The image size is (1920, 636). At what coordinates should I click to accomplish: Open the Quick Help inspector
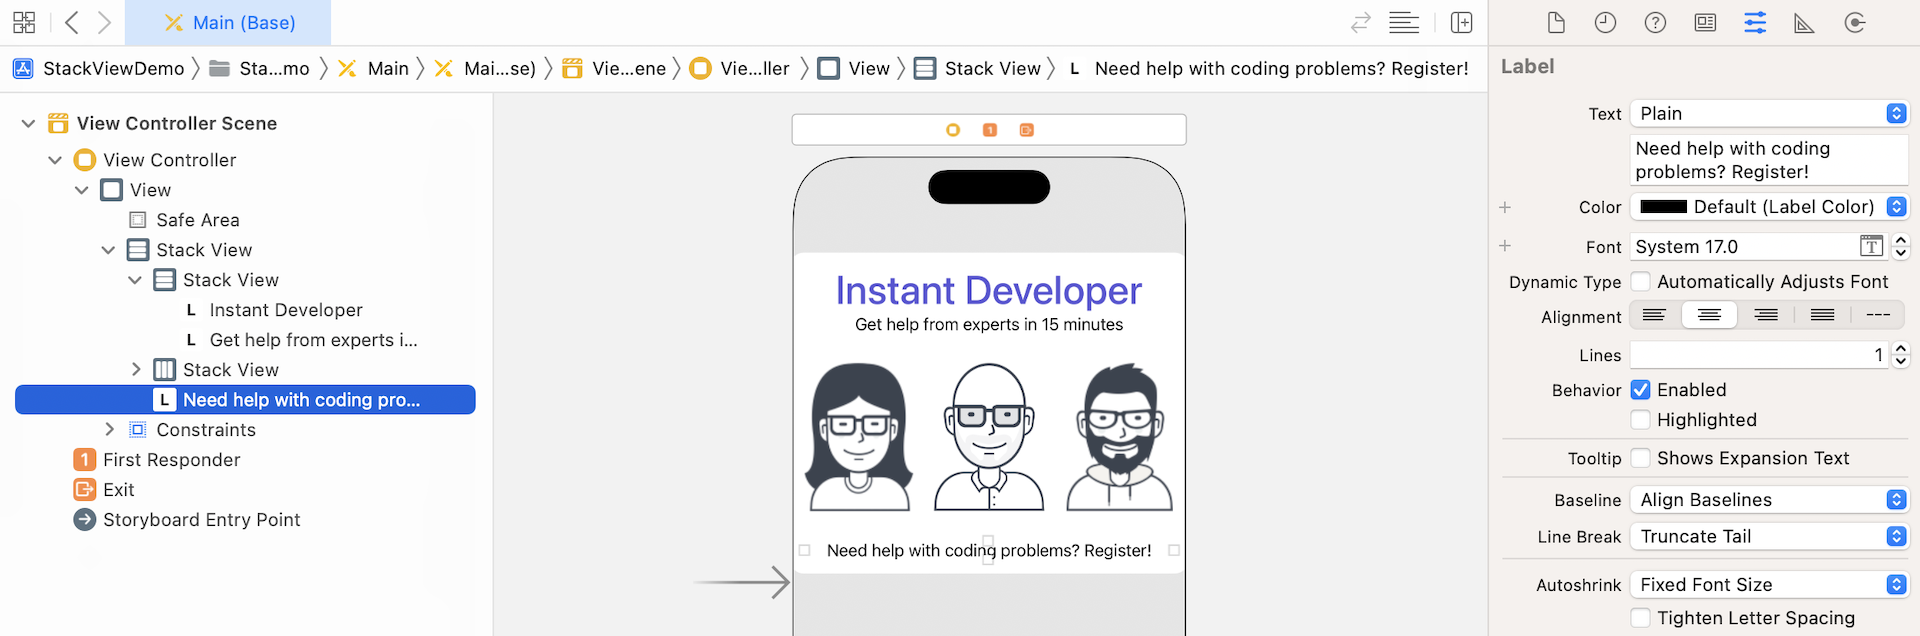tap(1655, 23)
